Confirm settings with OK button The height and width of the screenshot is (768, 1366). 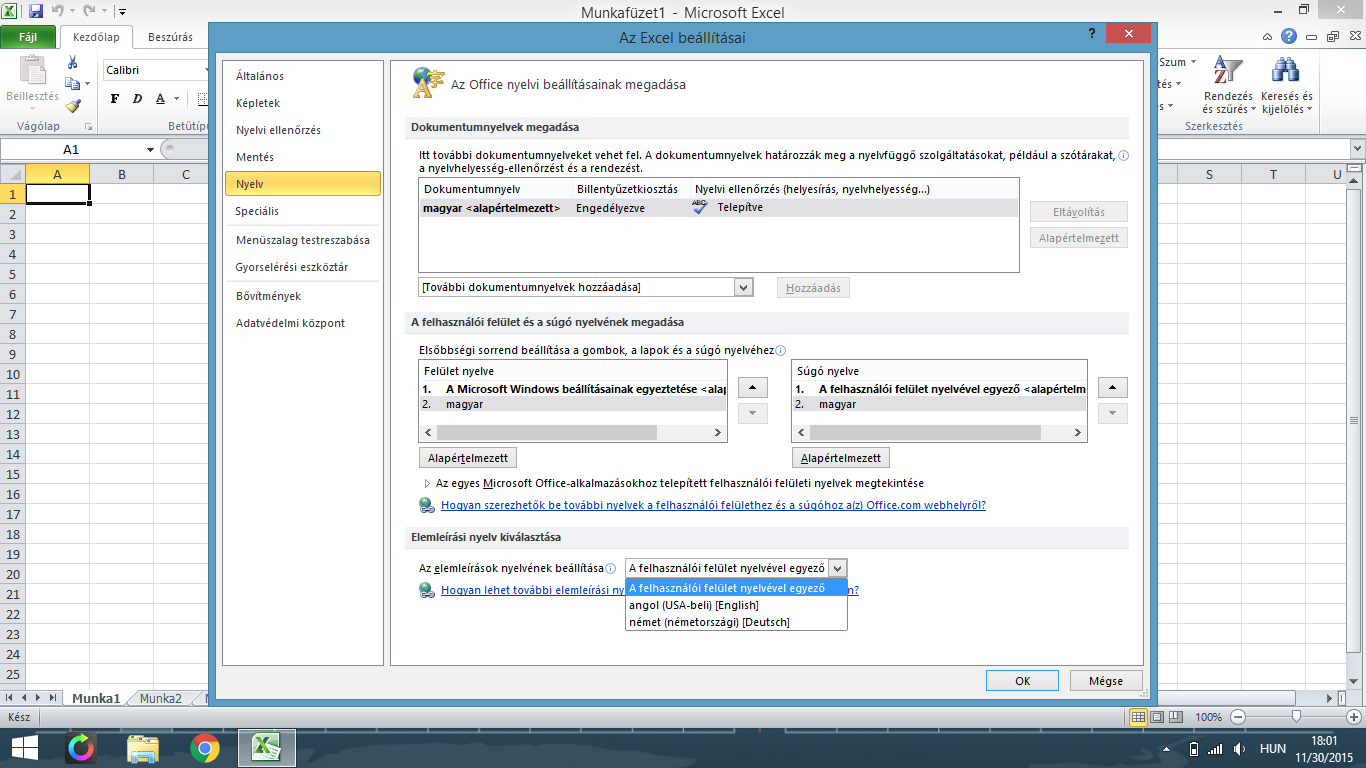click(x=1022, y=680)
